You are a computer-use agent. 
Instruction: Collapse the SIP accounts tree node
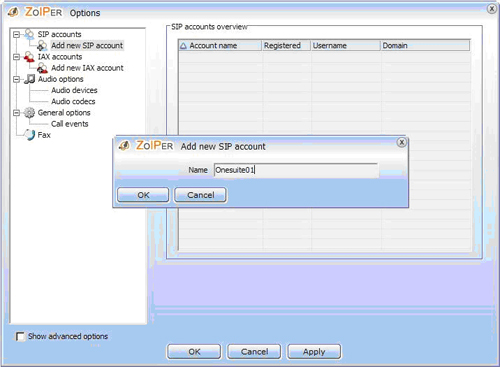(x=16, y=34)
